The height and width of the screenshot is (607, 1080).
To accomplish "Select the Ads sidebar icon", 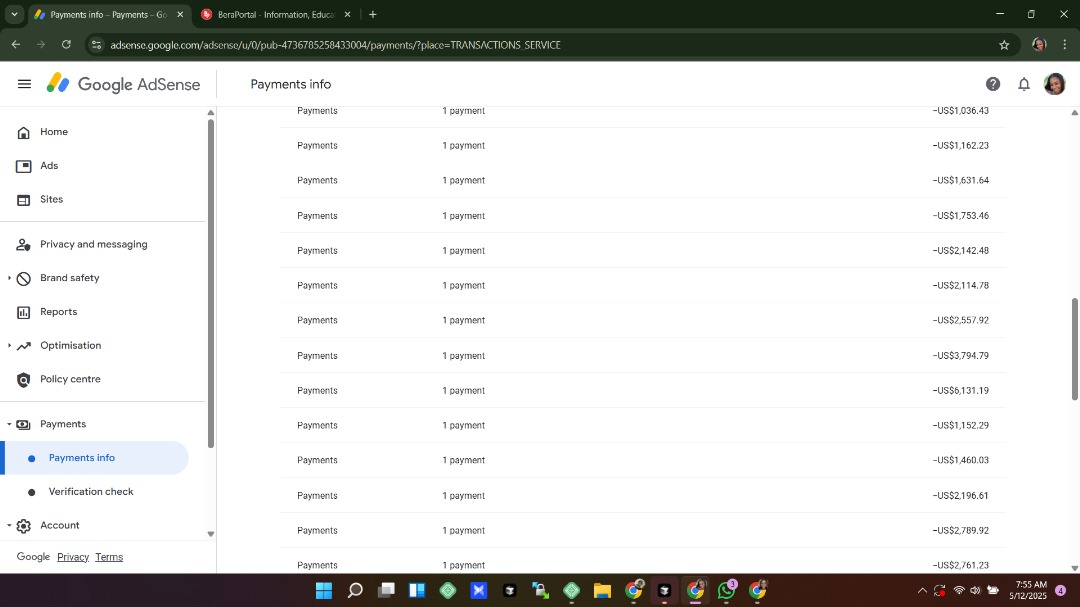I will tap(24, 166).
